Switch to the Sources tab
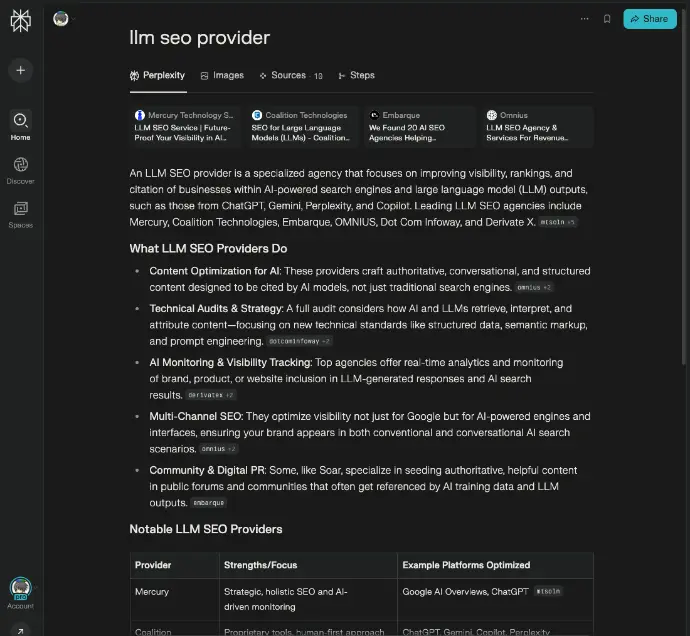The width and height of the screenshot is (690, 636). [291, 75]
